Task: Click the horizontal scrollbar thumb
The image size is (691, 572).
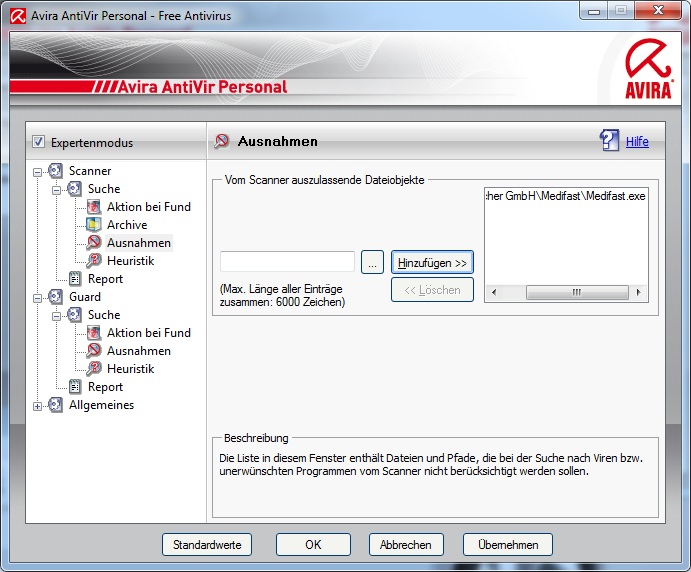Action: 577,292
